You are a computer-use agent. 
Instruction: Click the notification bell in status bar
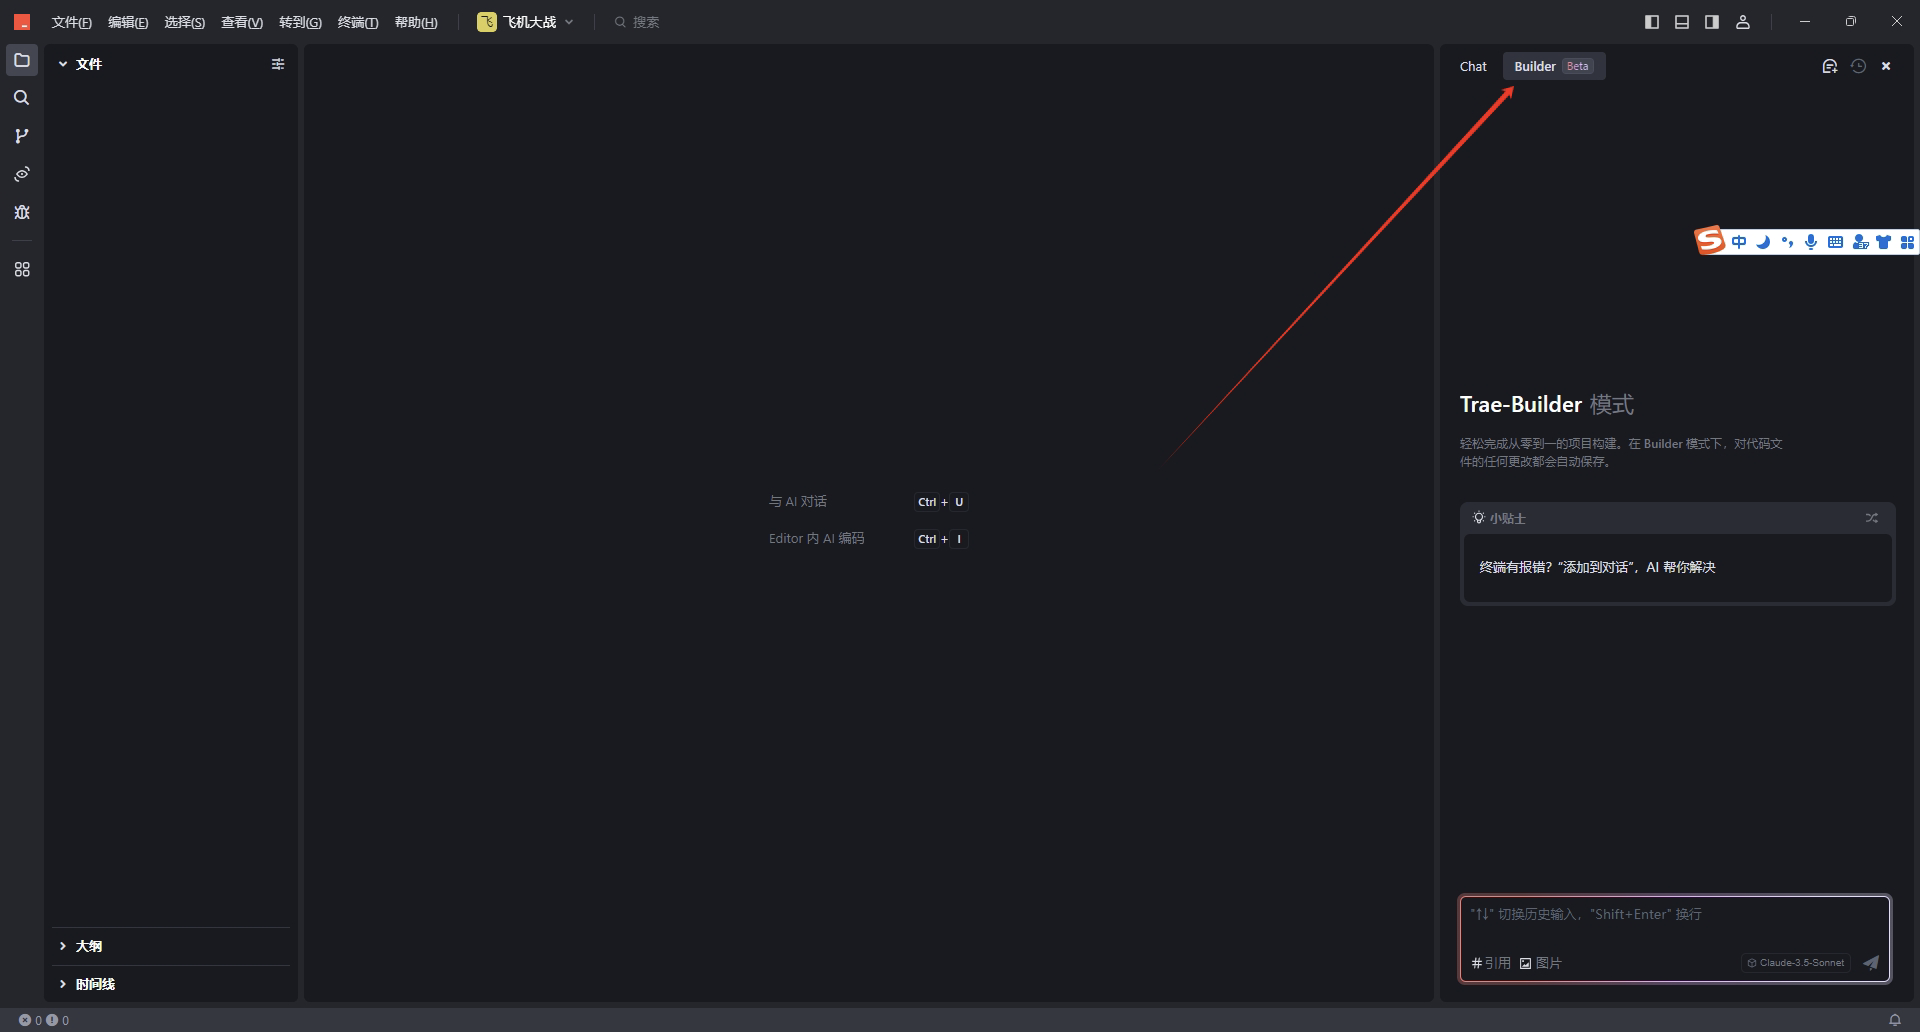1894,1020
